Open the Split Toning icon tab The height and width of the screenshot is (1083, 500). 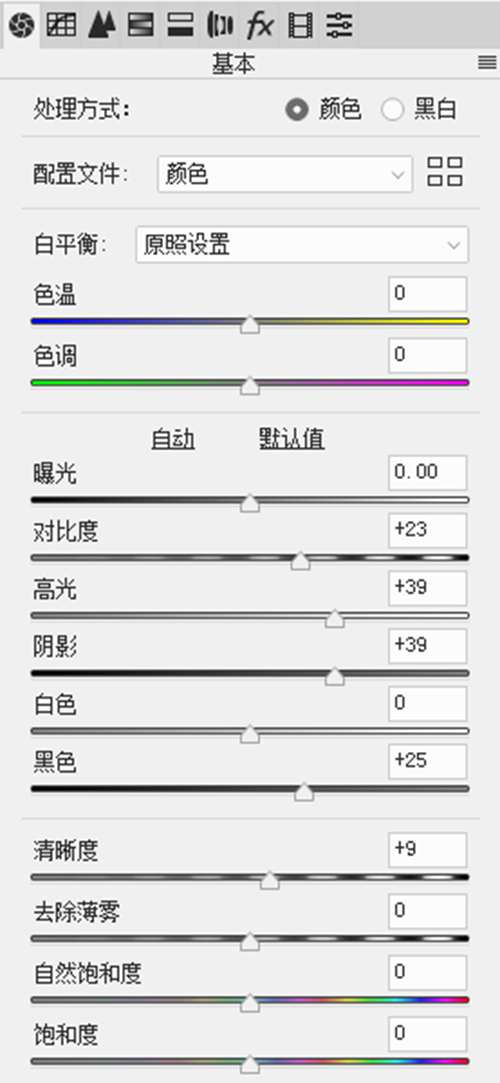(181, 26)
